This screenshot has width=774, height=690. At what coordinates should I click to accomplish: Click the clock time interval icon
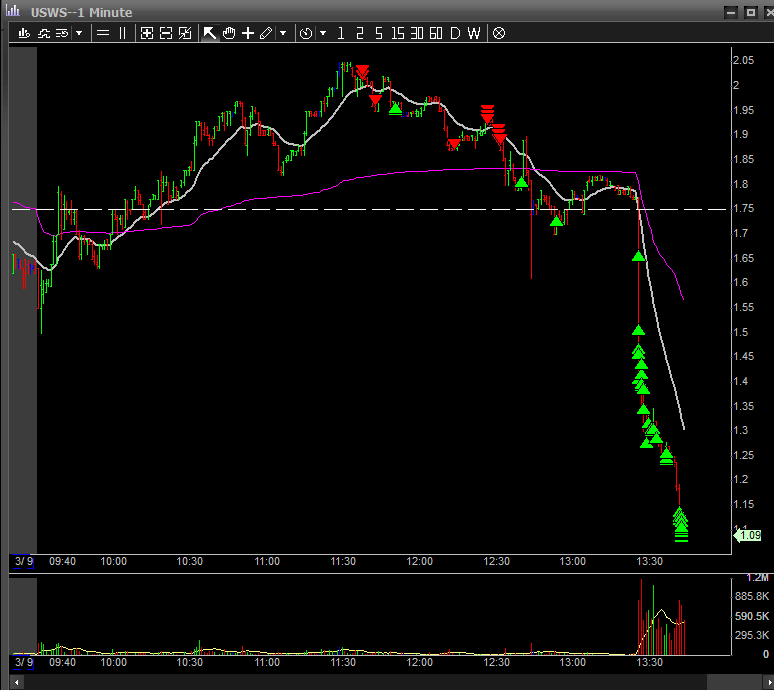[306, 33]
